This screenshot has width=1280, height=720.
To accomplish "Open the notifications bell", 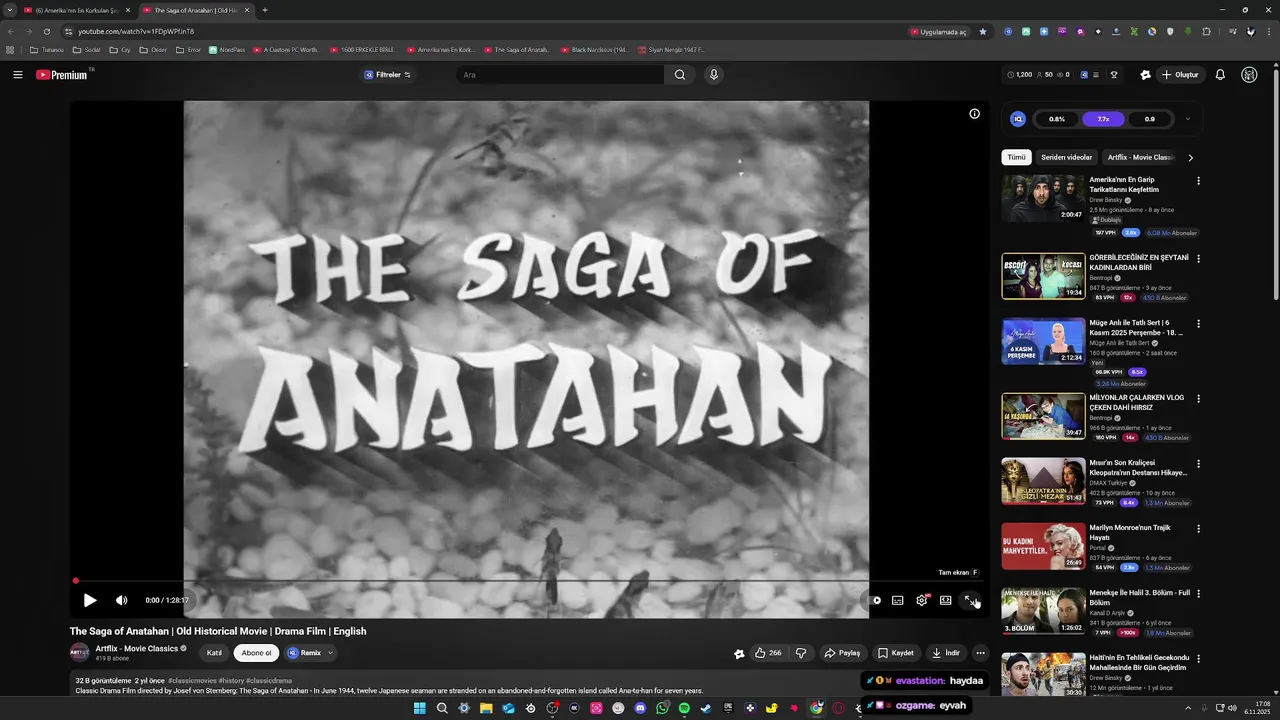I will [1220, 75].
